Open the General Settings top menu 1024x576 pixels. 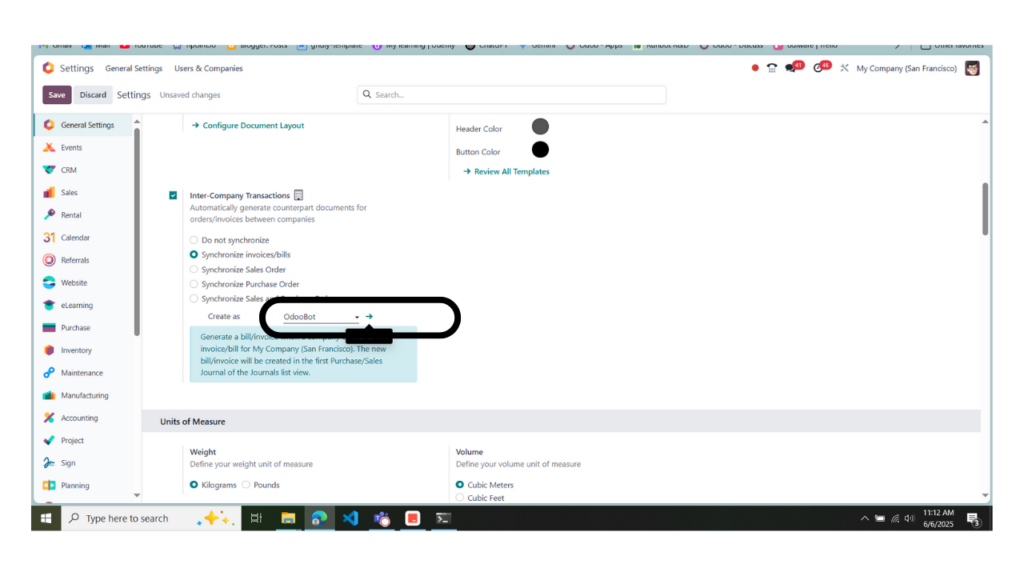134,68
